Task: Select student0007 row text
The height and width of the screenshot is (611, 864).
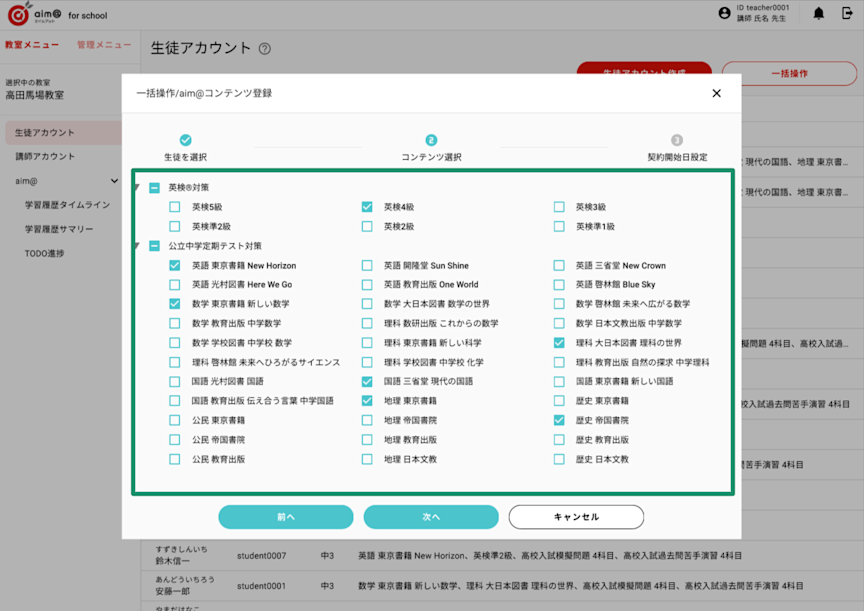Action: [x=262, y=555]
